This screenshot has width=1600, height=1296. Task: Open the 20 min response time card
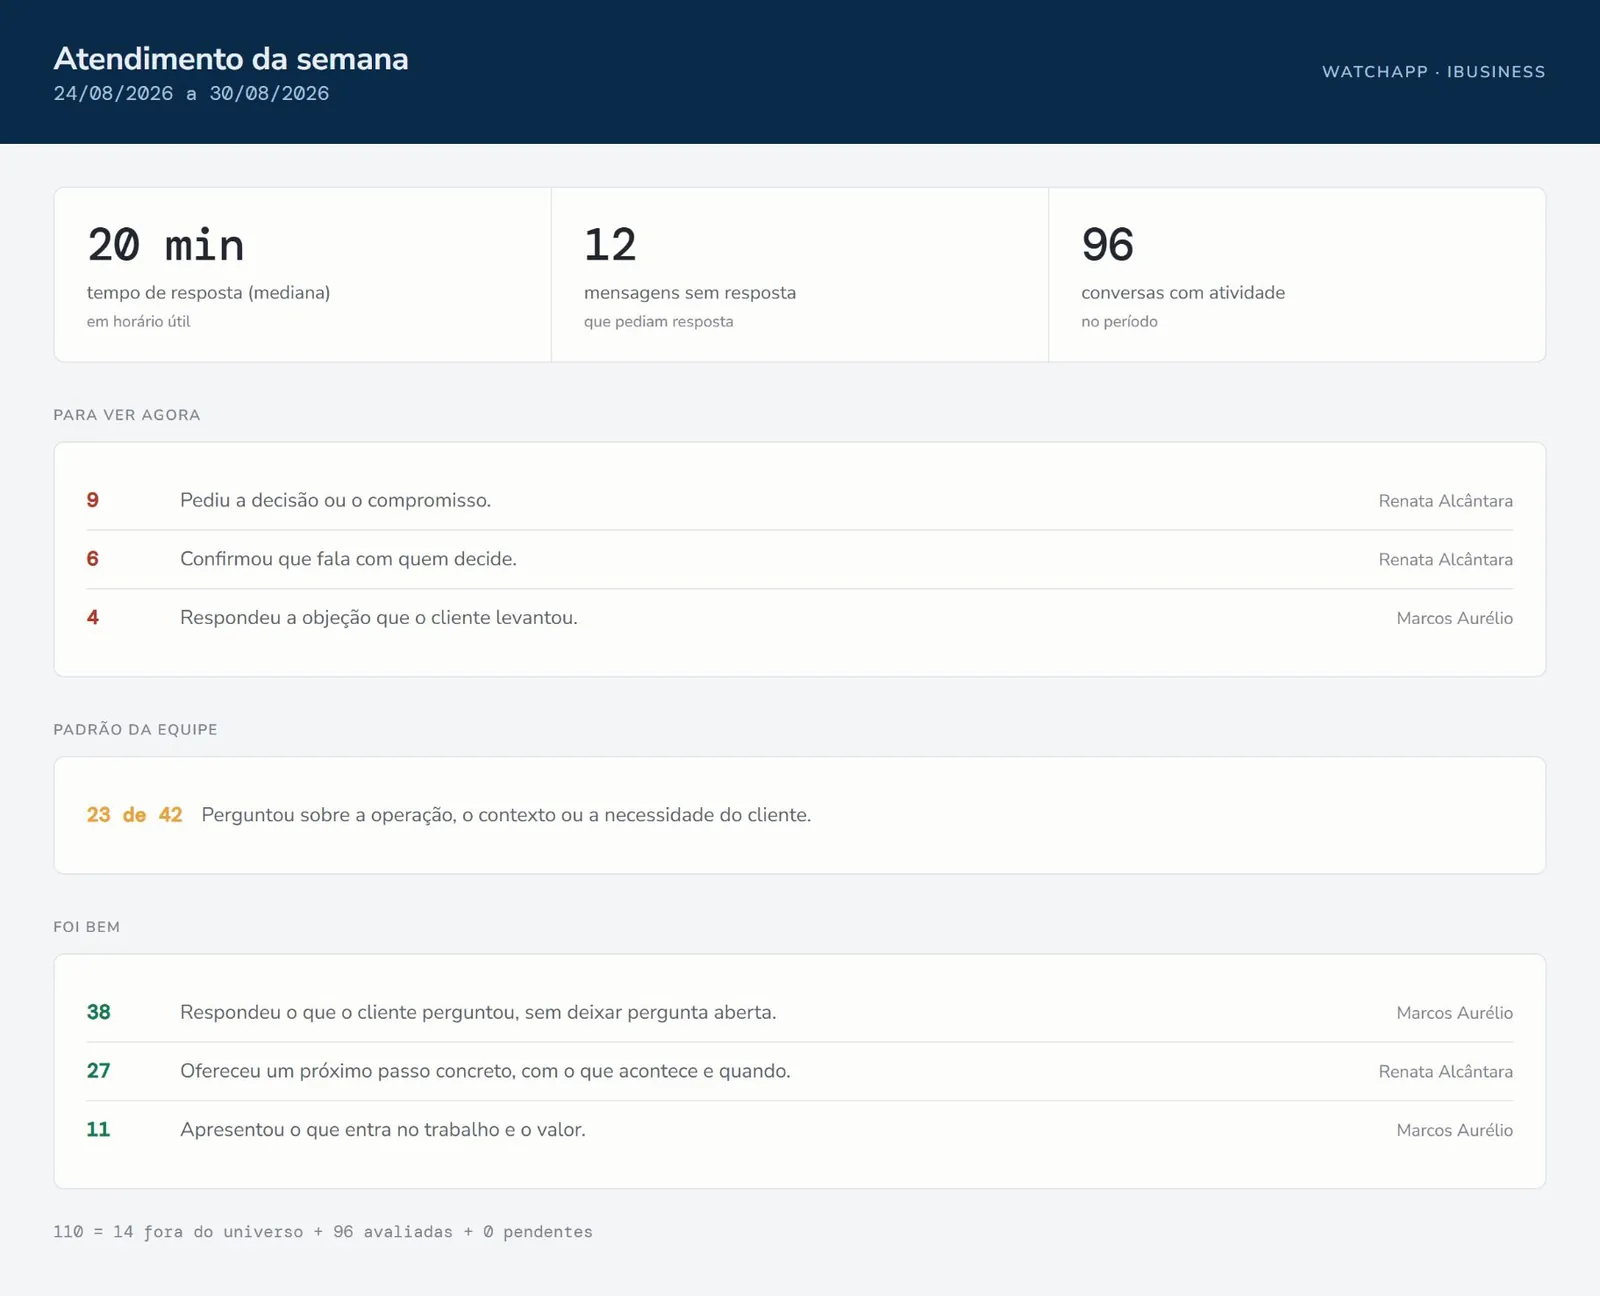click(302, 275)
